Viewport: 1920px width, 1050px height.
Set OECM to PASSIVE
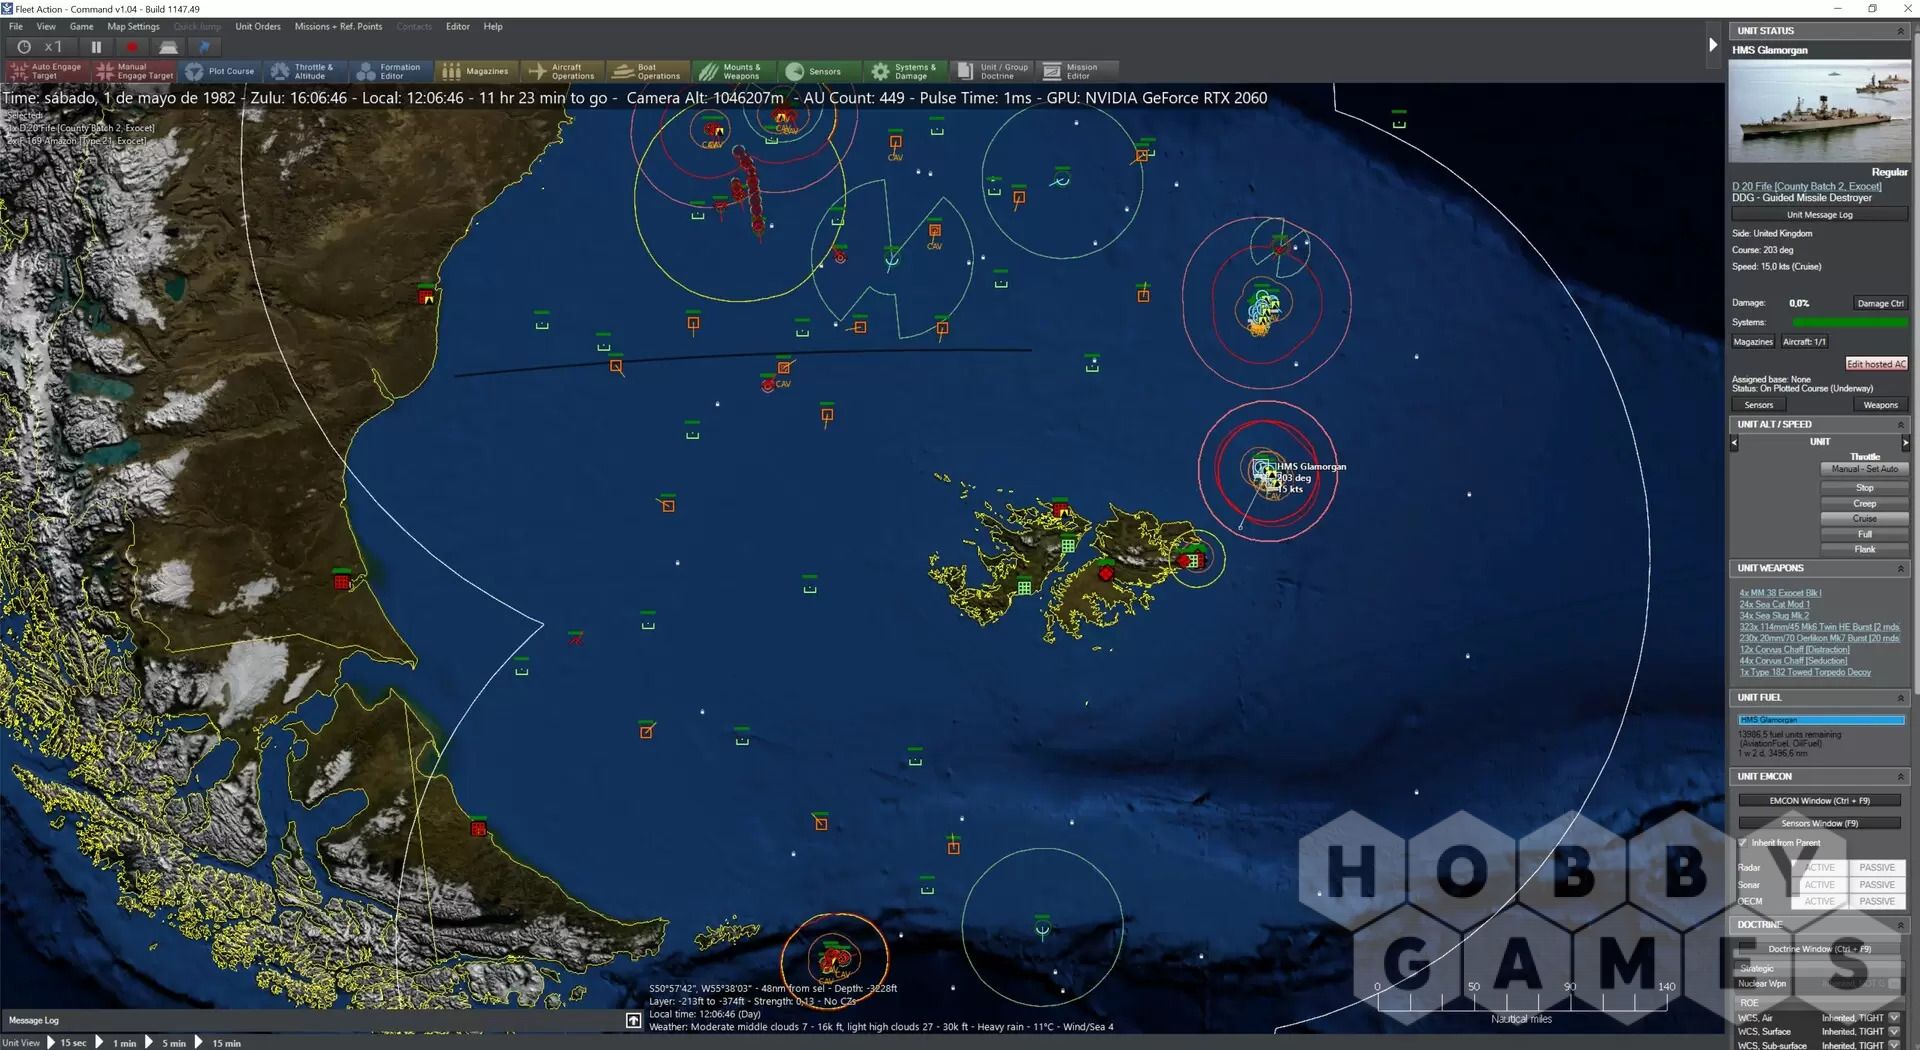tap(1877, 901)
